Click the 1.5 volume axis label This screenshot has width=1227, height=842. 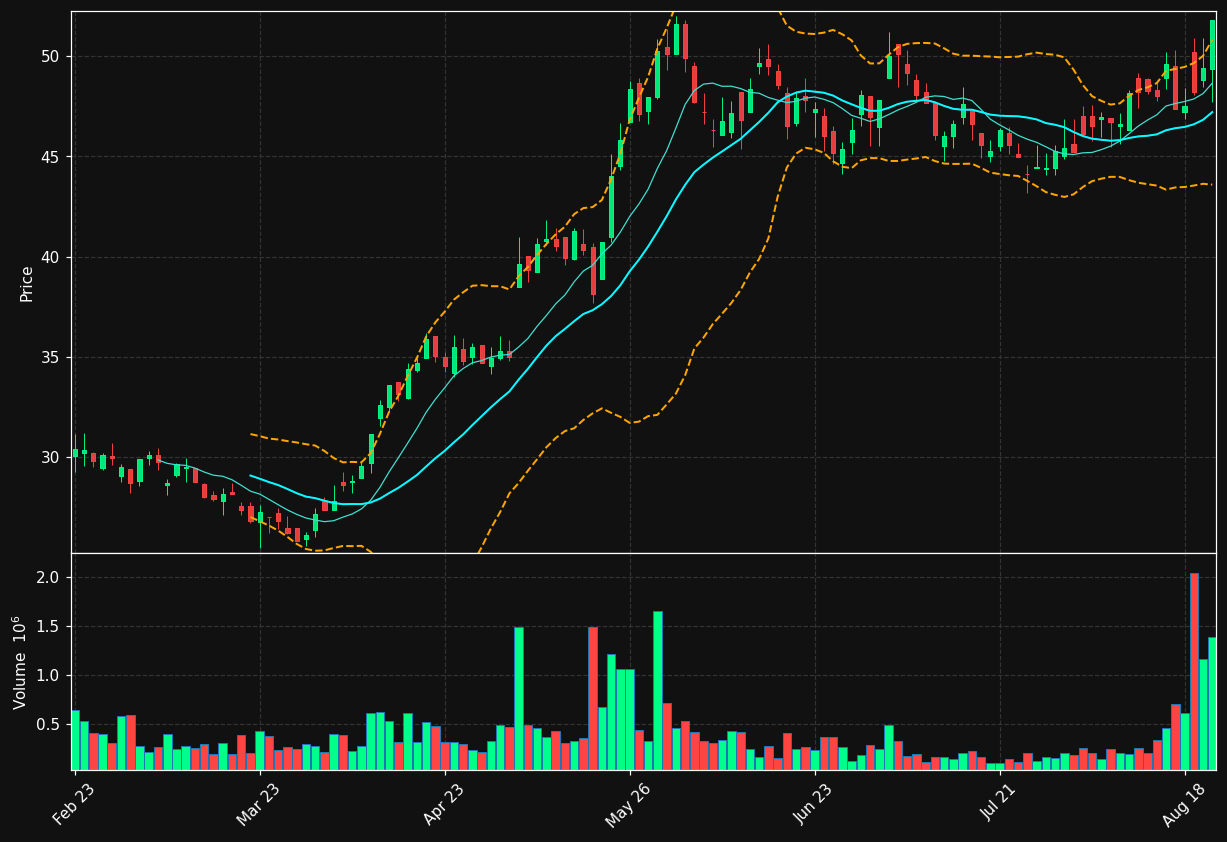[50, 627]
